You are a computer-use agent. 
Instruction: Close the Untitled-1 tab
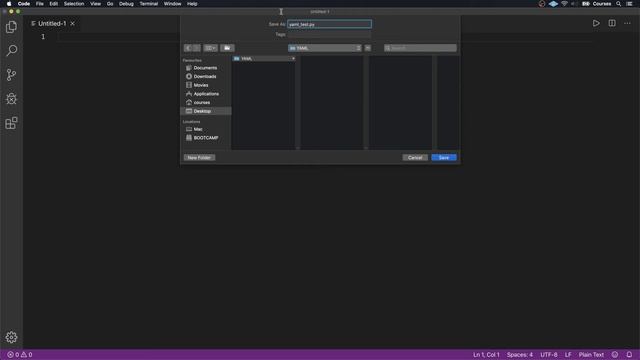(73, 24)
